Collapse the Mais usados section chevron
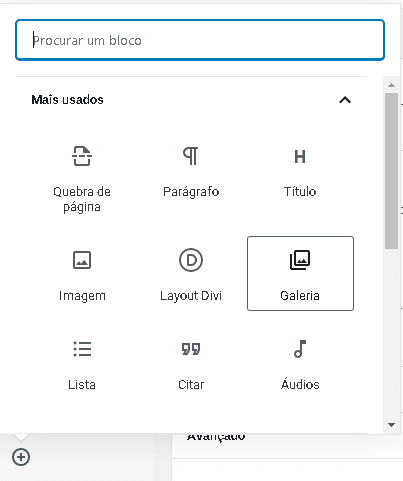Image resolution: width=403 pixels, height=481 pixels. pos(345,100)
